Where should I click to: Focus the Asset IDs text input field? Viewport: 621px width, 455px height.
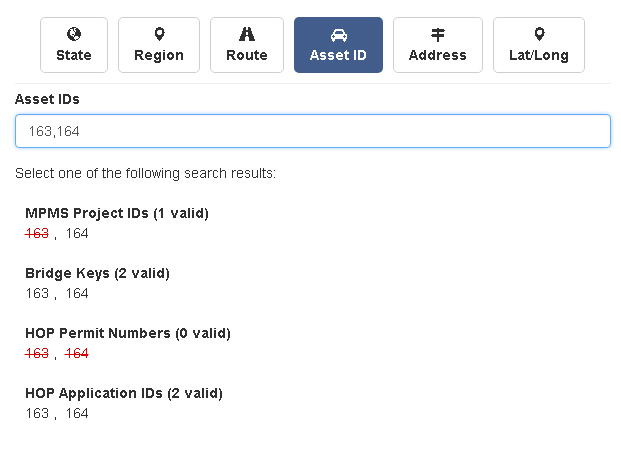312,131
